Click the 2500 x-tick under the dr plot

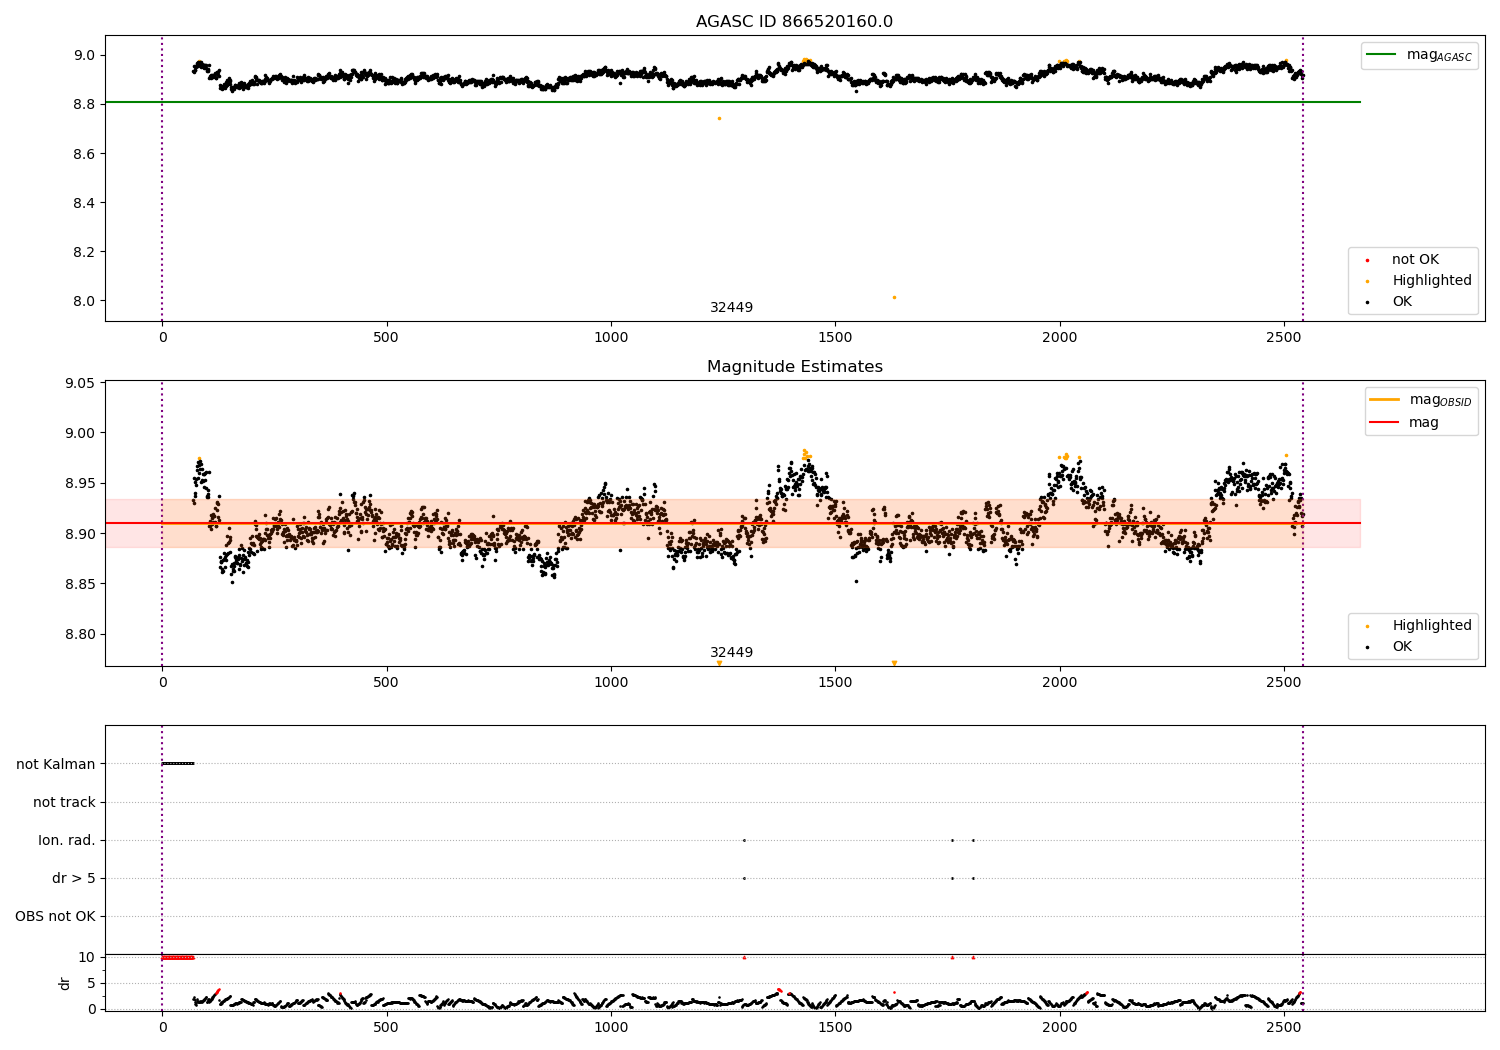(1284, 1027)
